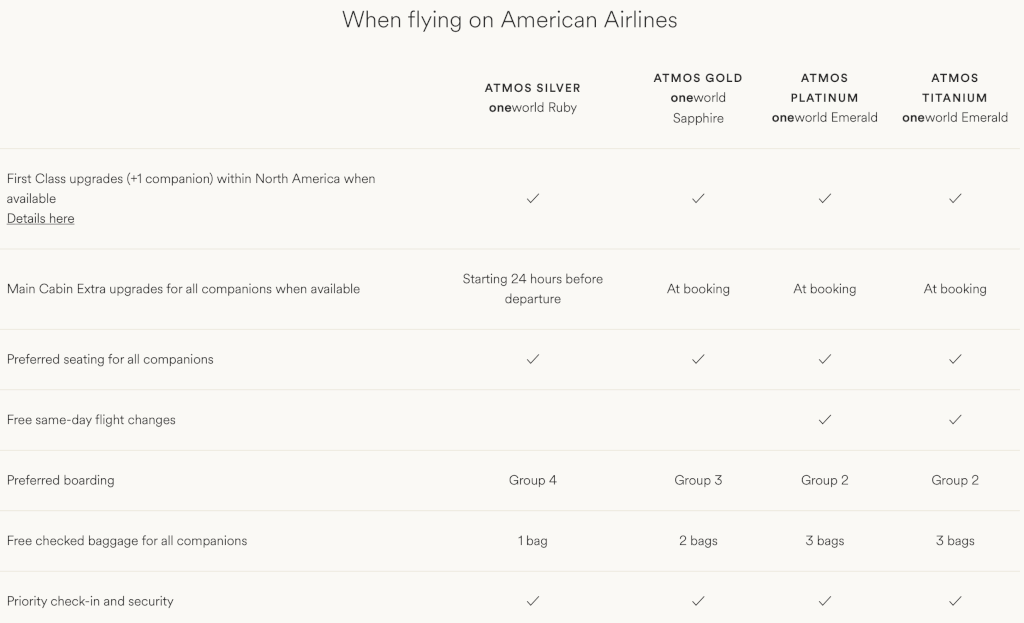Screen dimensions: 1024x623
Task: Click Atmos Silver priority check-in checkmark
Action: point(533,601)
